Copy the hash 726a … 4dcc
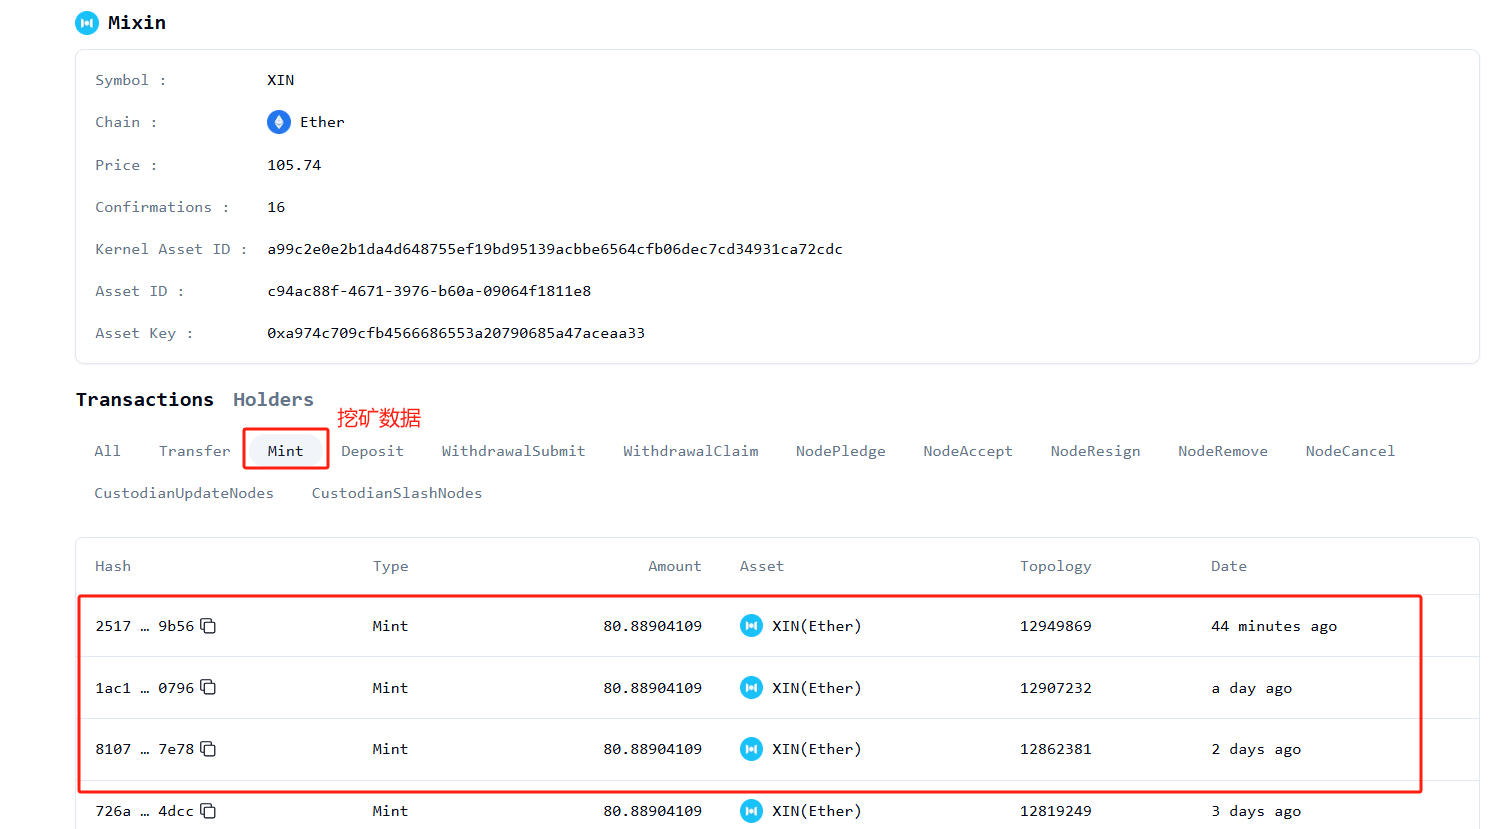Screen dimensions: 1493x829 pyautogui.click(x=208, y=811)
